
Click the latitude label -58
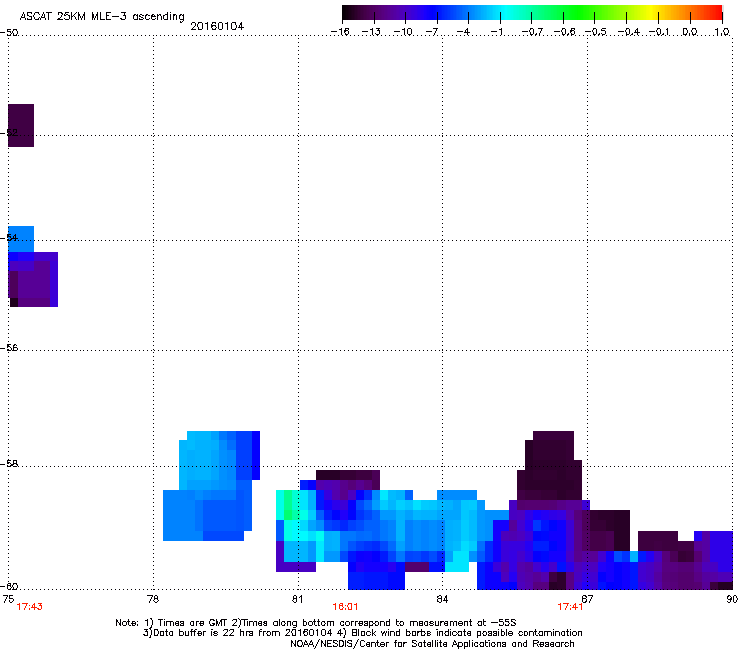pyautogui.click(x=9, y=464)
